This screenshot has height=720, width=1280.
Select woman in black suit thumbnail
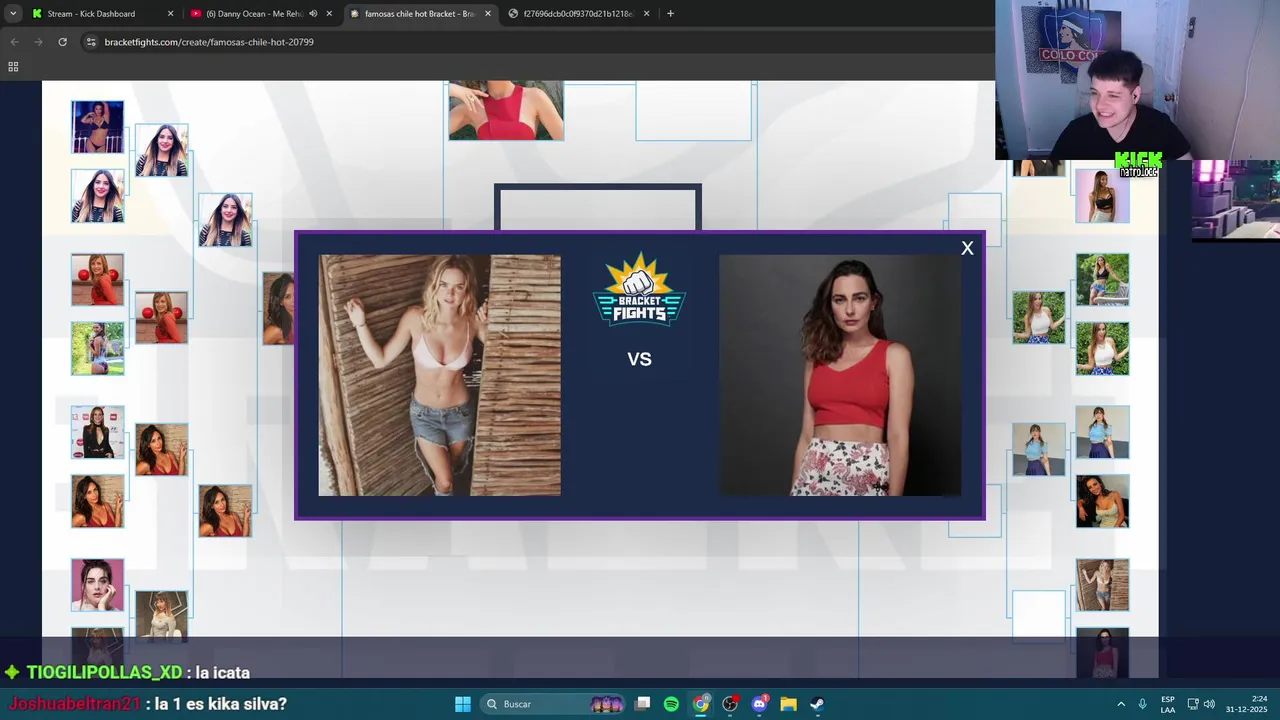97,432
